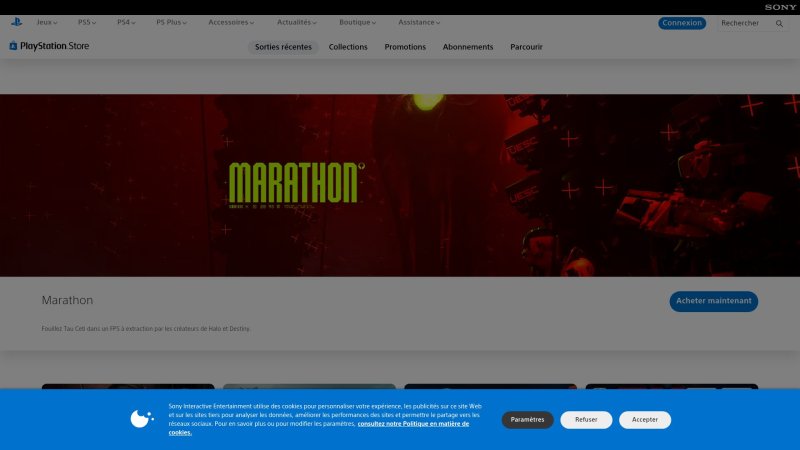Expand the Accessoires dropdown
The width and height of the screenshot is (800, 450).
point(229,22)
